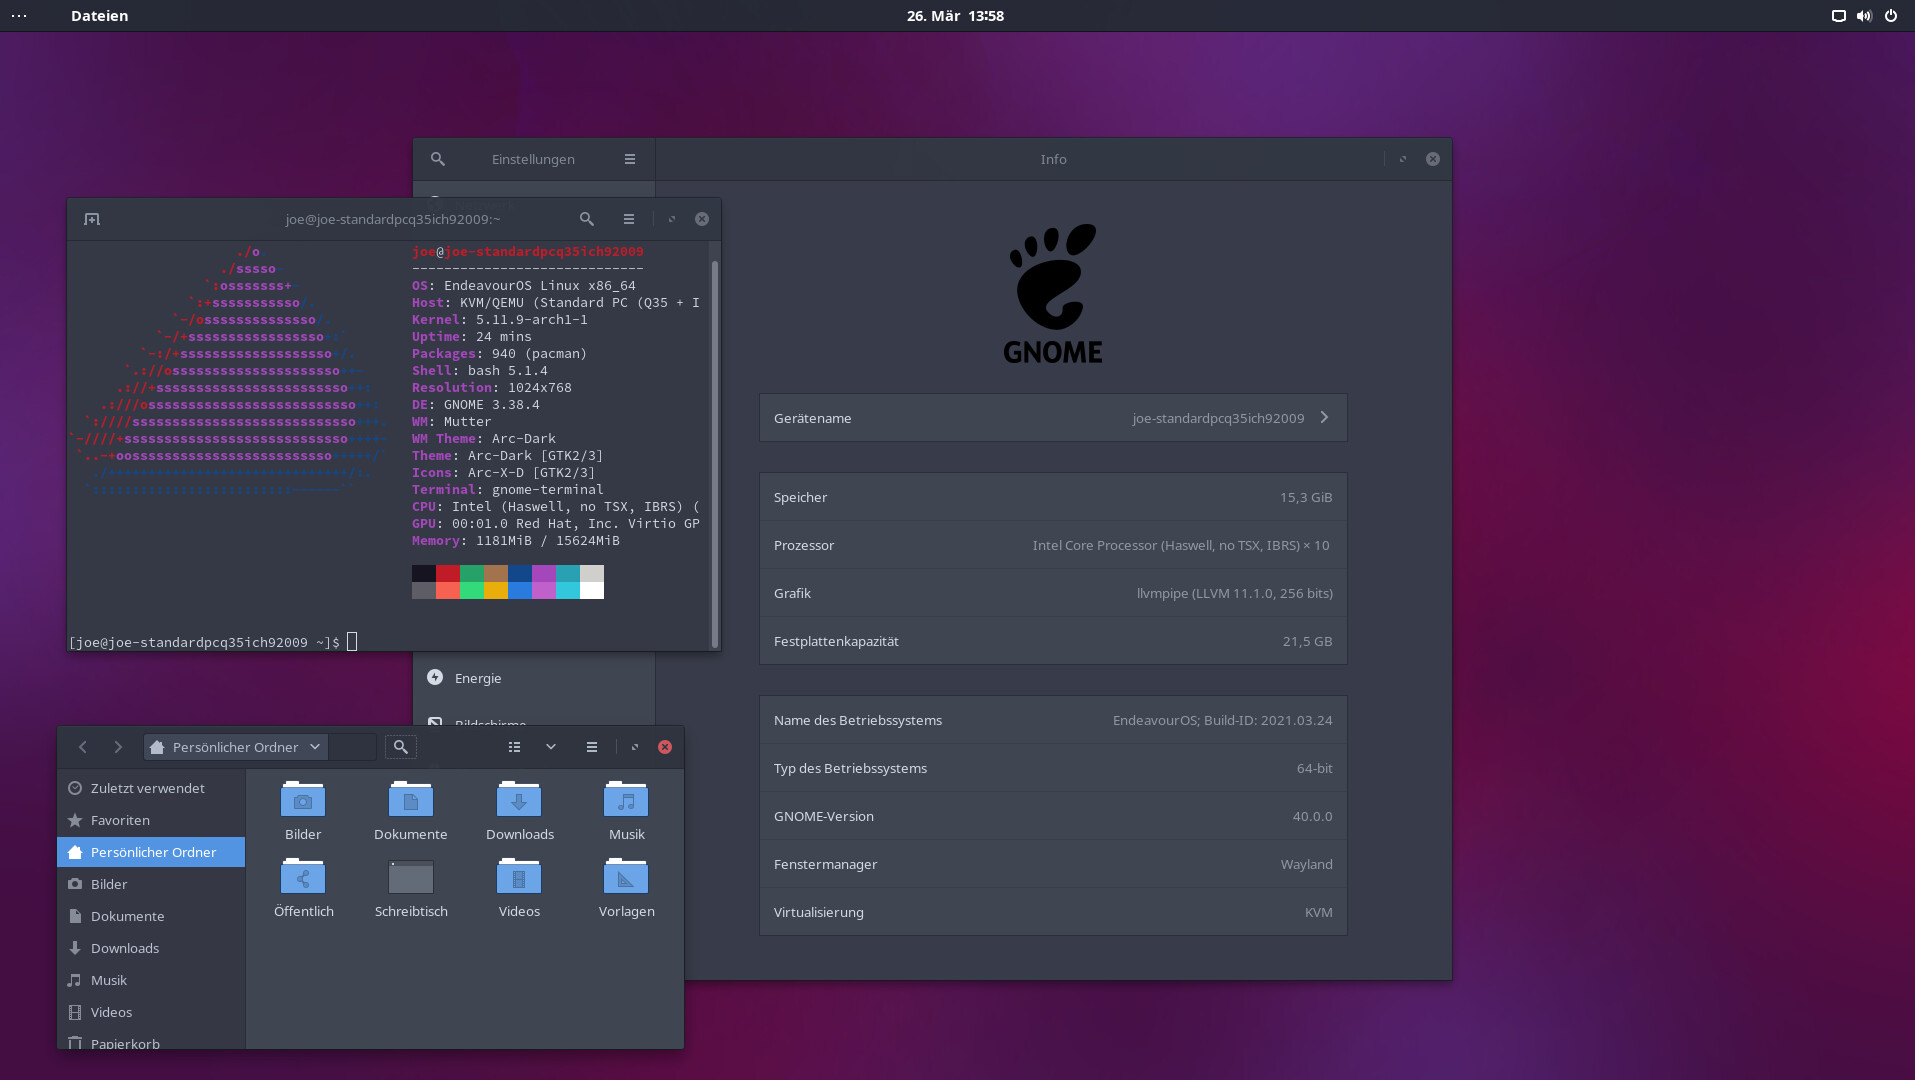
Task: Open the power menu icon in top bar
Action: pyautogui.click(x=1891, y=16)
